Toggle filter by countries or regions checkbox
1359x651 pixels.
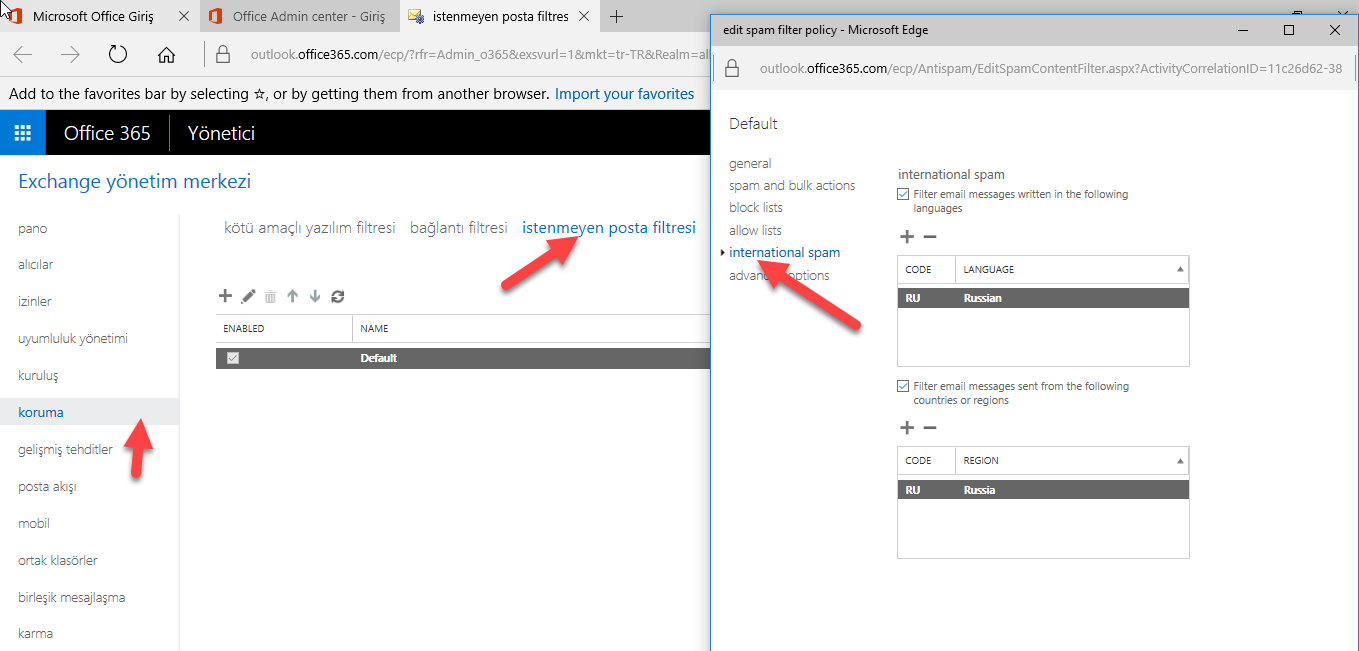(x=903, y=386)
